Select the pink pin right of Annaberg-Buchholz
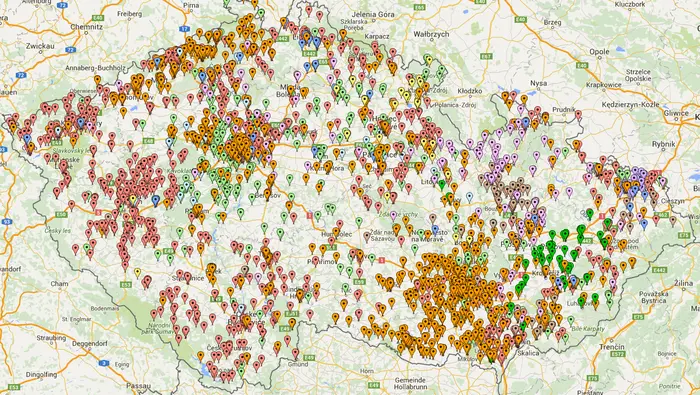The height and width of the screenshot is (395, 700). pos(119,84)
